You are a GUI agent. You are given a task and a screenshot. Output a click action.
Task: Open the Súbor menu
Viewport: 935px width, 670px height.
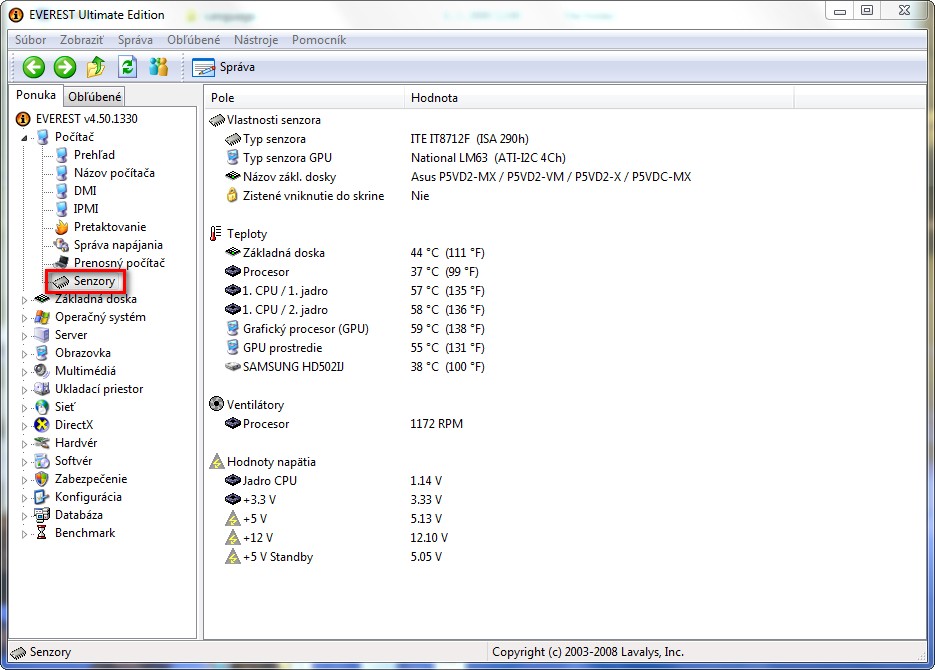point(30,40)
